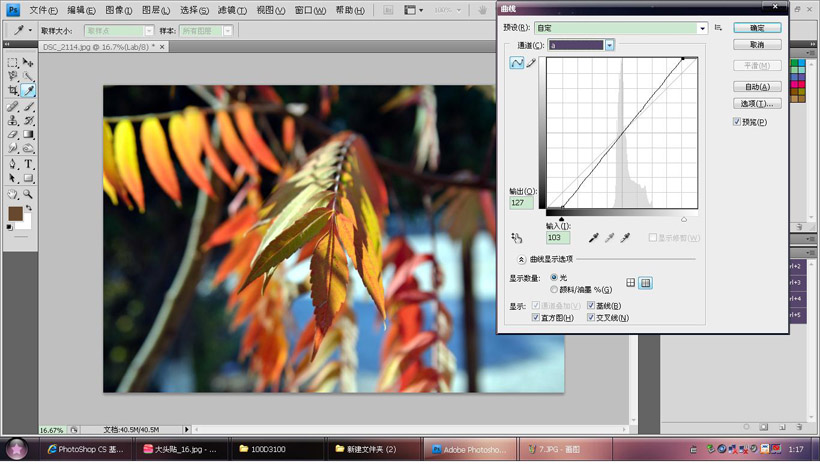Toggle the 直方图(H) checkbox
820x467 pixels.
coord(536,317)
